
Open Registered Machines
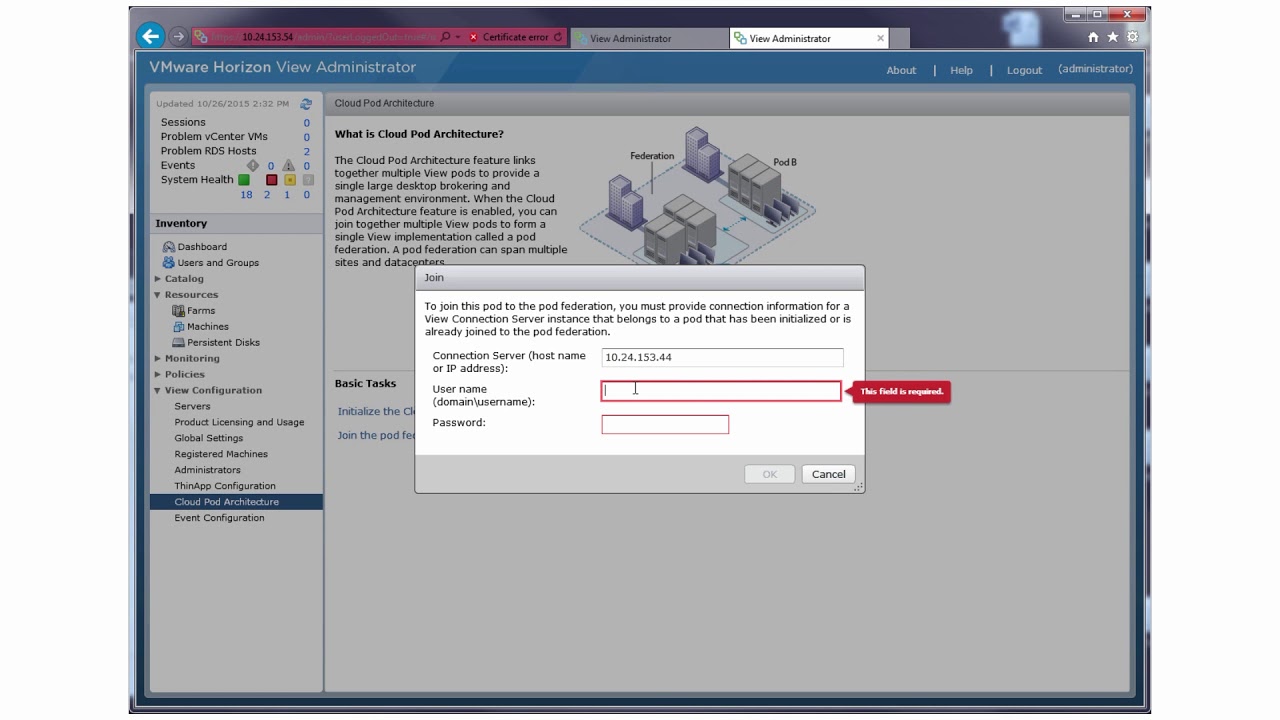click(221, 455)
